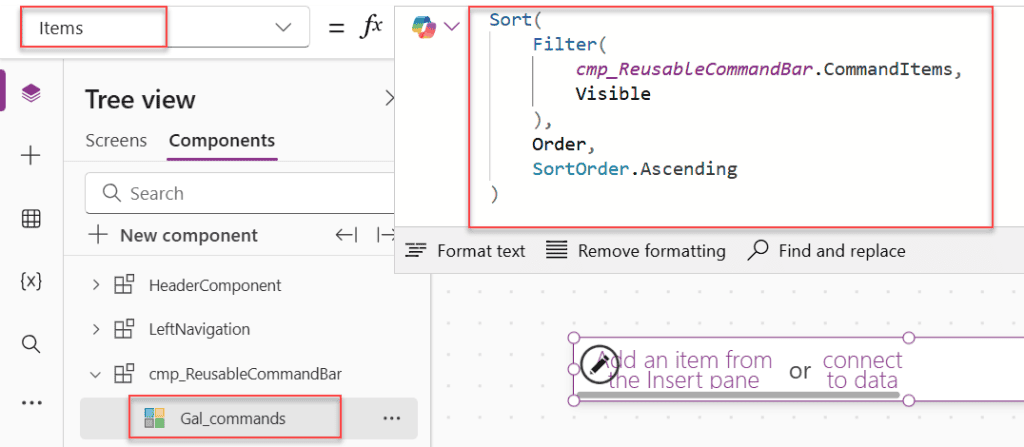This screenshot has width=1024, height=447.
Task: Switch to the Screens tab
Action: [x=116, y=141]
